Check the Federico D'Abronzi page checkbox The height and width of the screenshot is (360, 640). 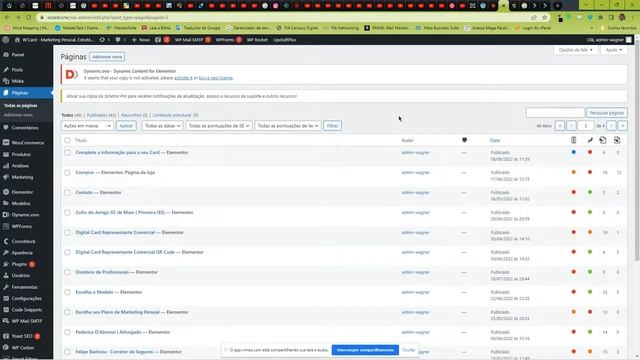click(x=67, y=332)
